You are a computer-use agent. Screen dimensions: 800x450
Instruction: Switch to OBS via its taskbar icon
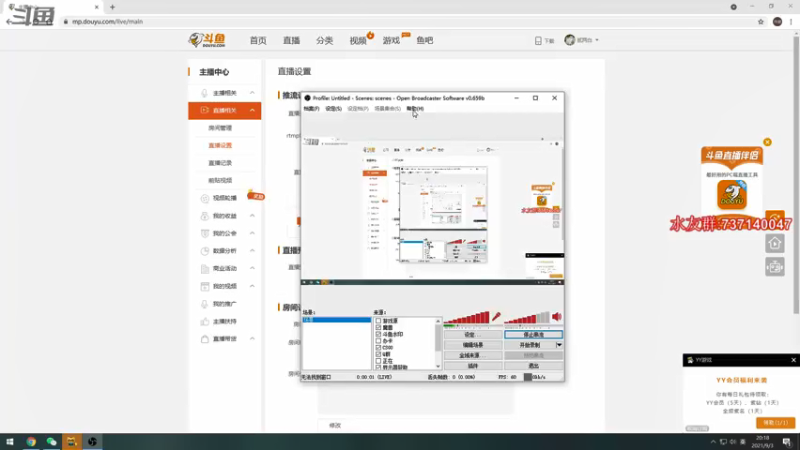(x=92, y=442)
